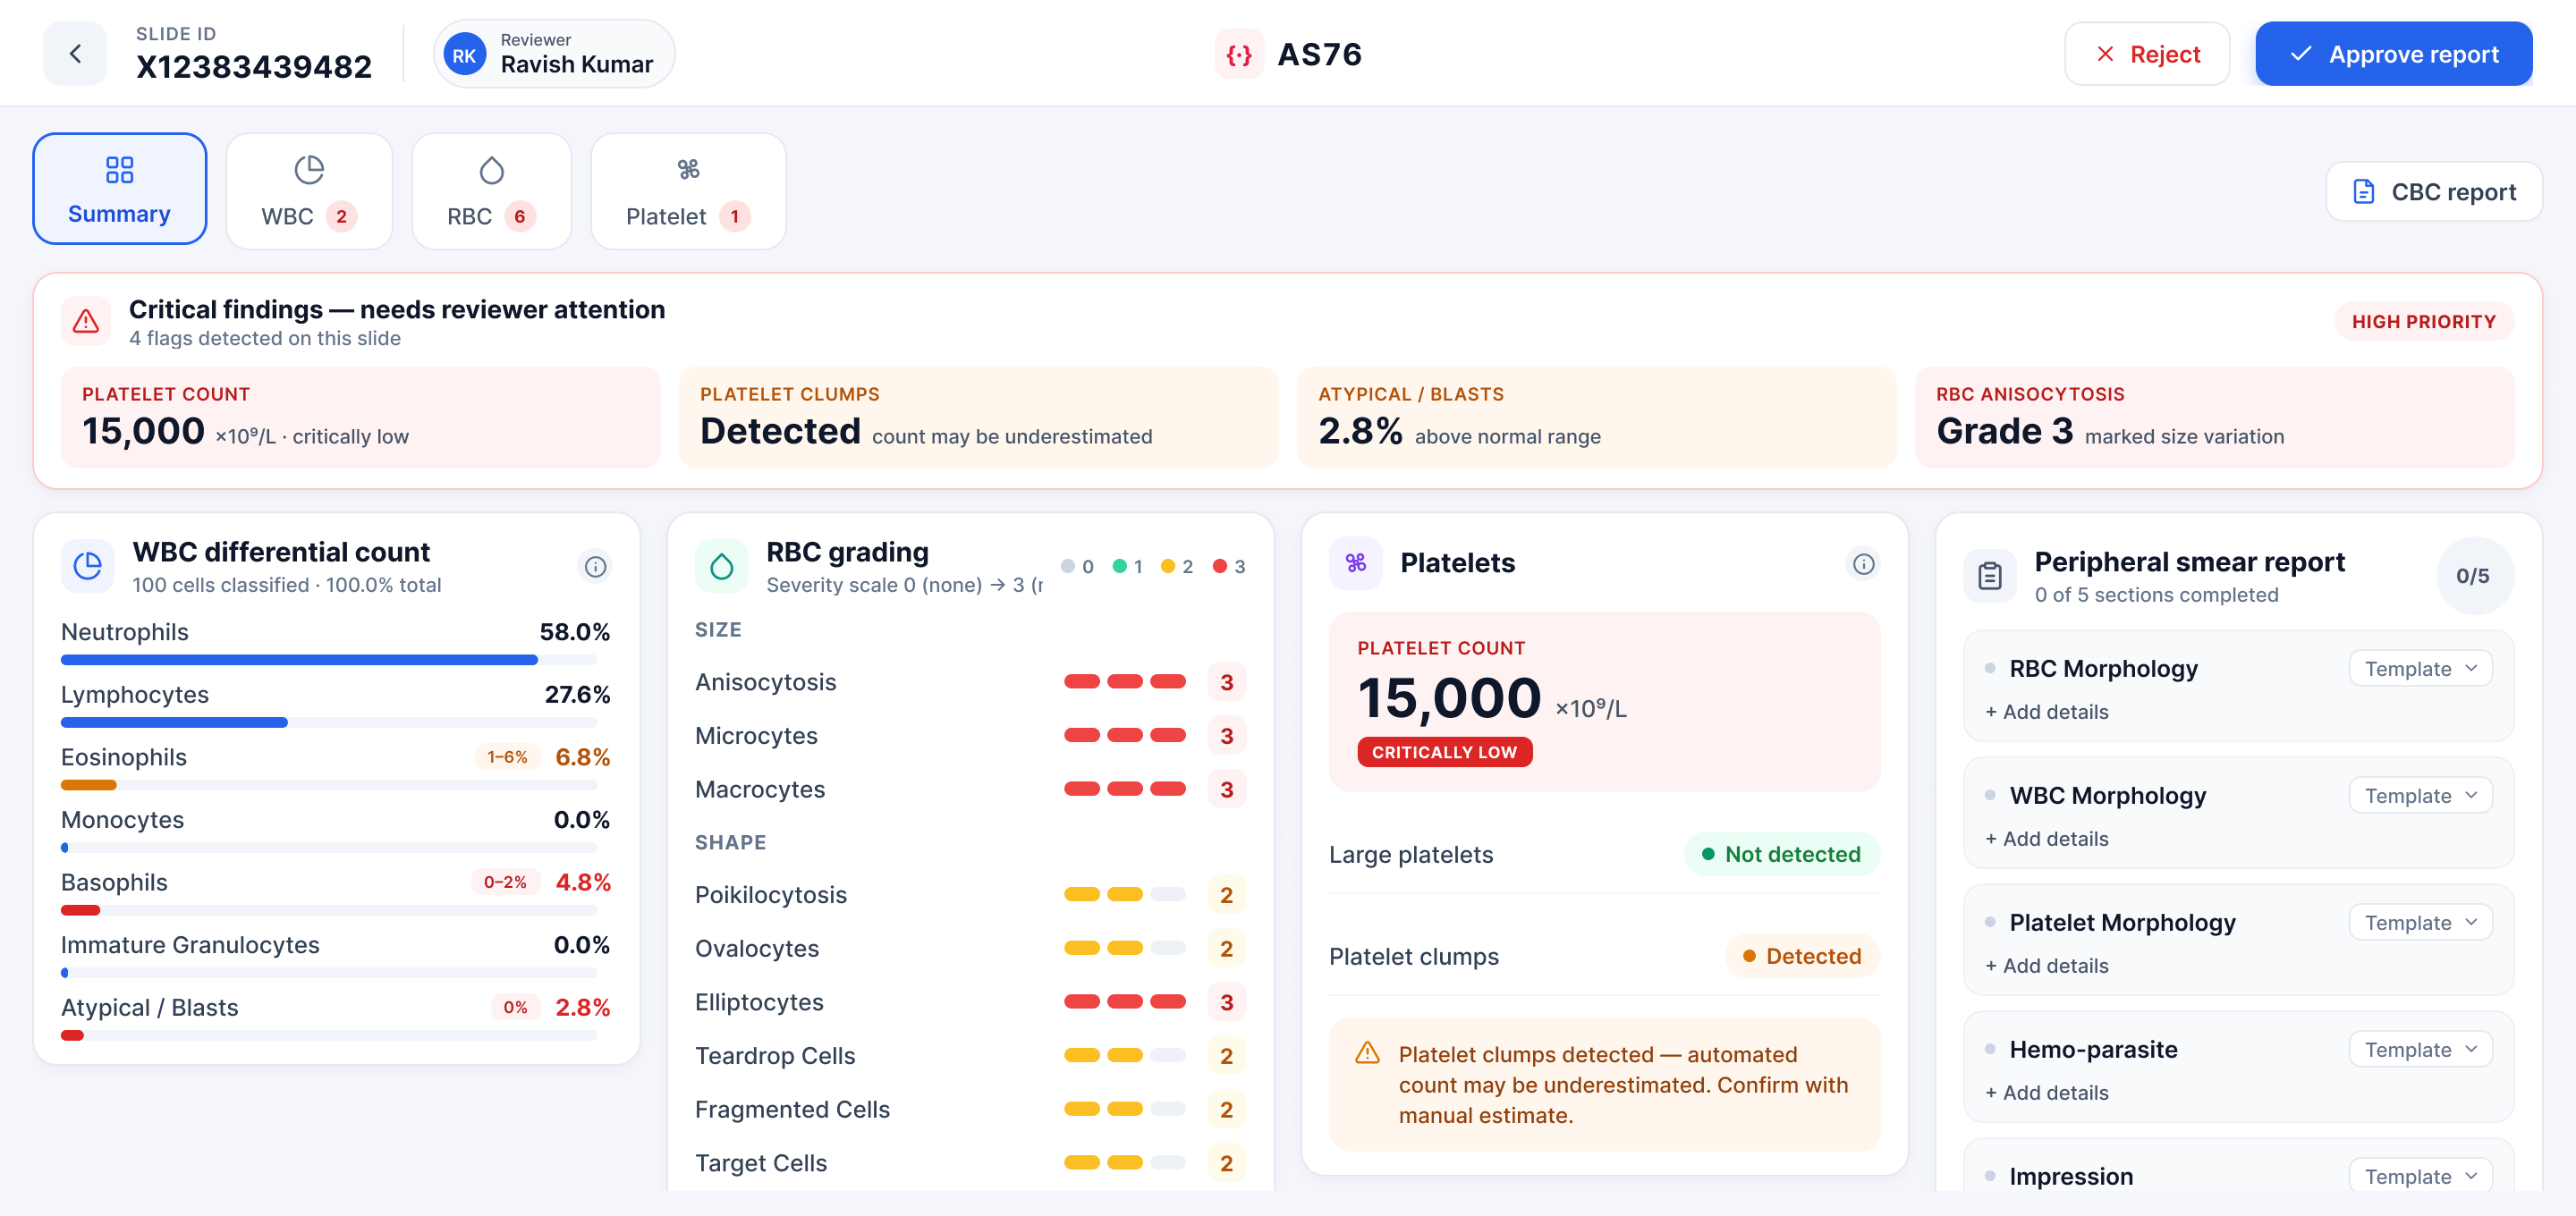Click the RBC Anisocytosis Grade 3 card
This screenshot has width=2576, height=1216.
point(2214,417)
